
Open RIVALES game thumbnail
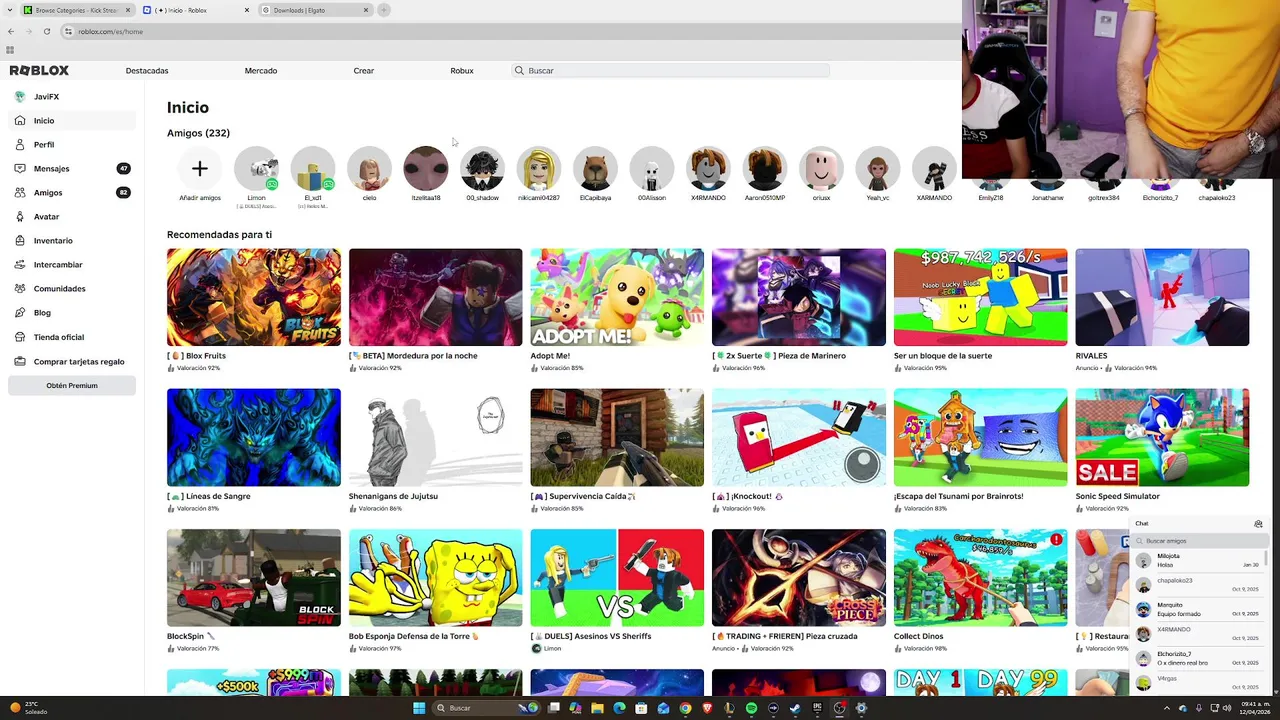tap(1162, 297)
